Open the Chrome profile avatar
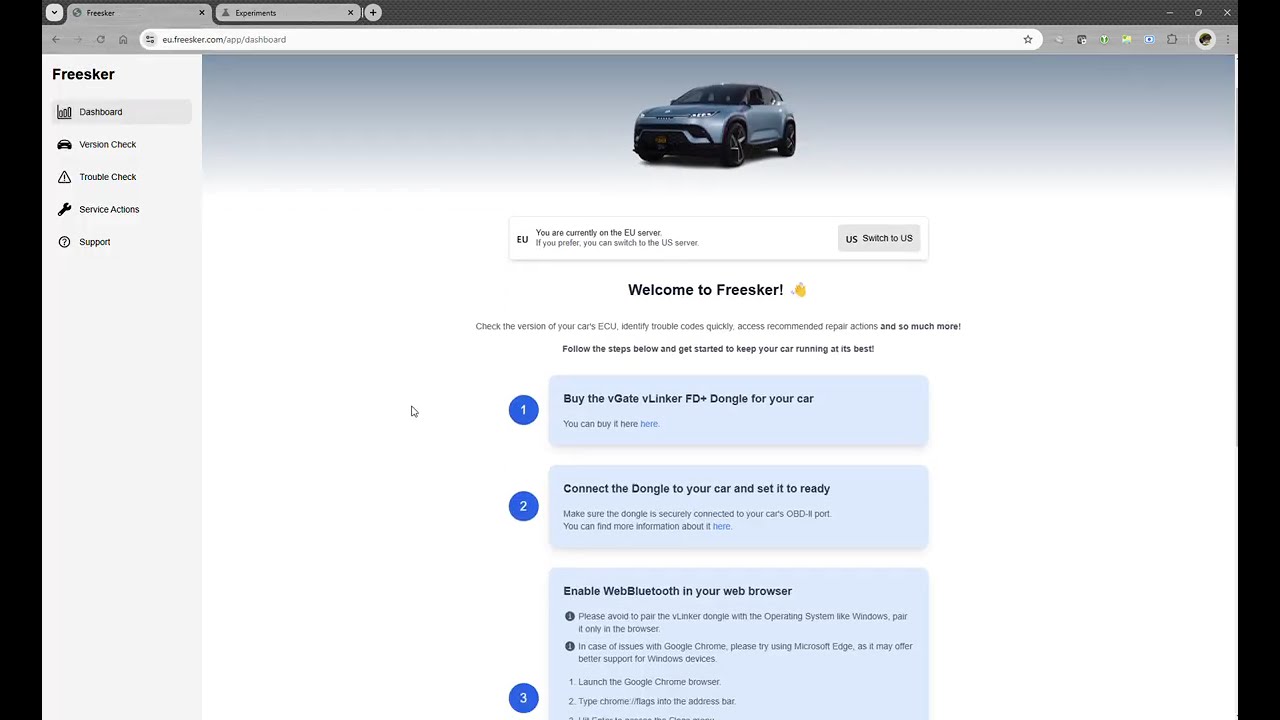 [x=1205, y=39]
